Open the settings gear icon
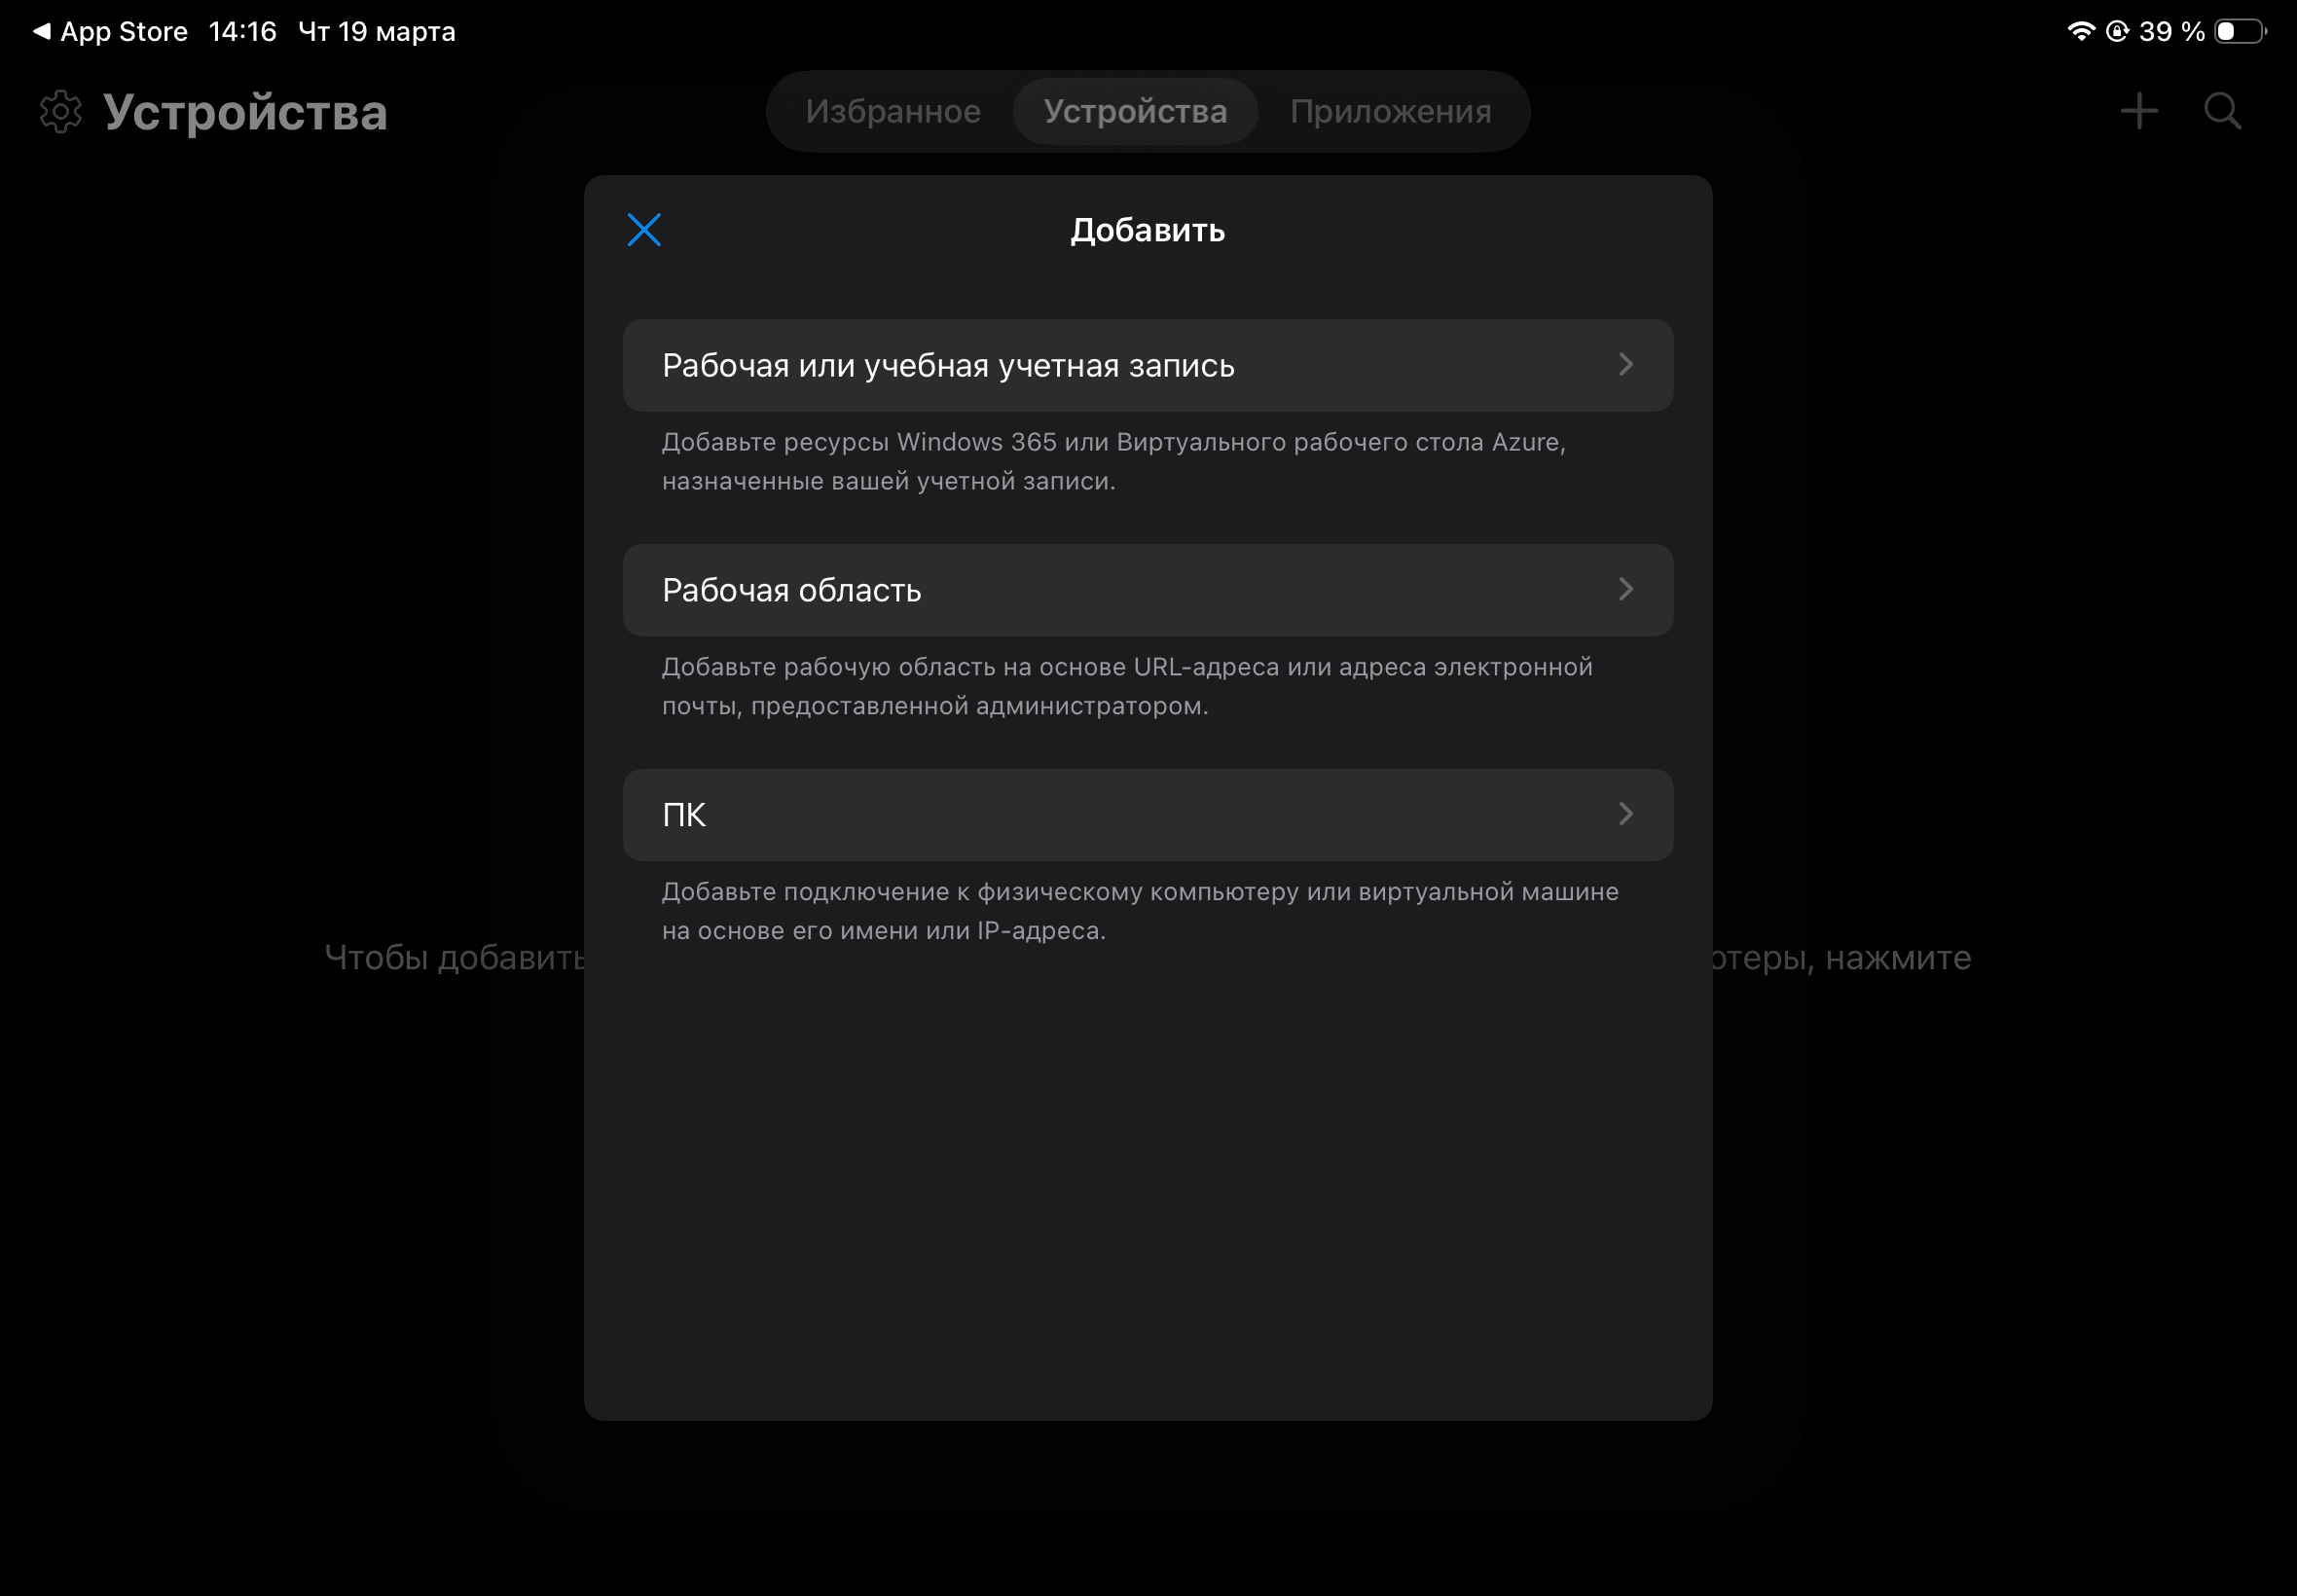 [61, 112]
